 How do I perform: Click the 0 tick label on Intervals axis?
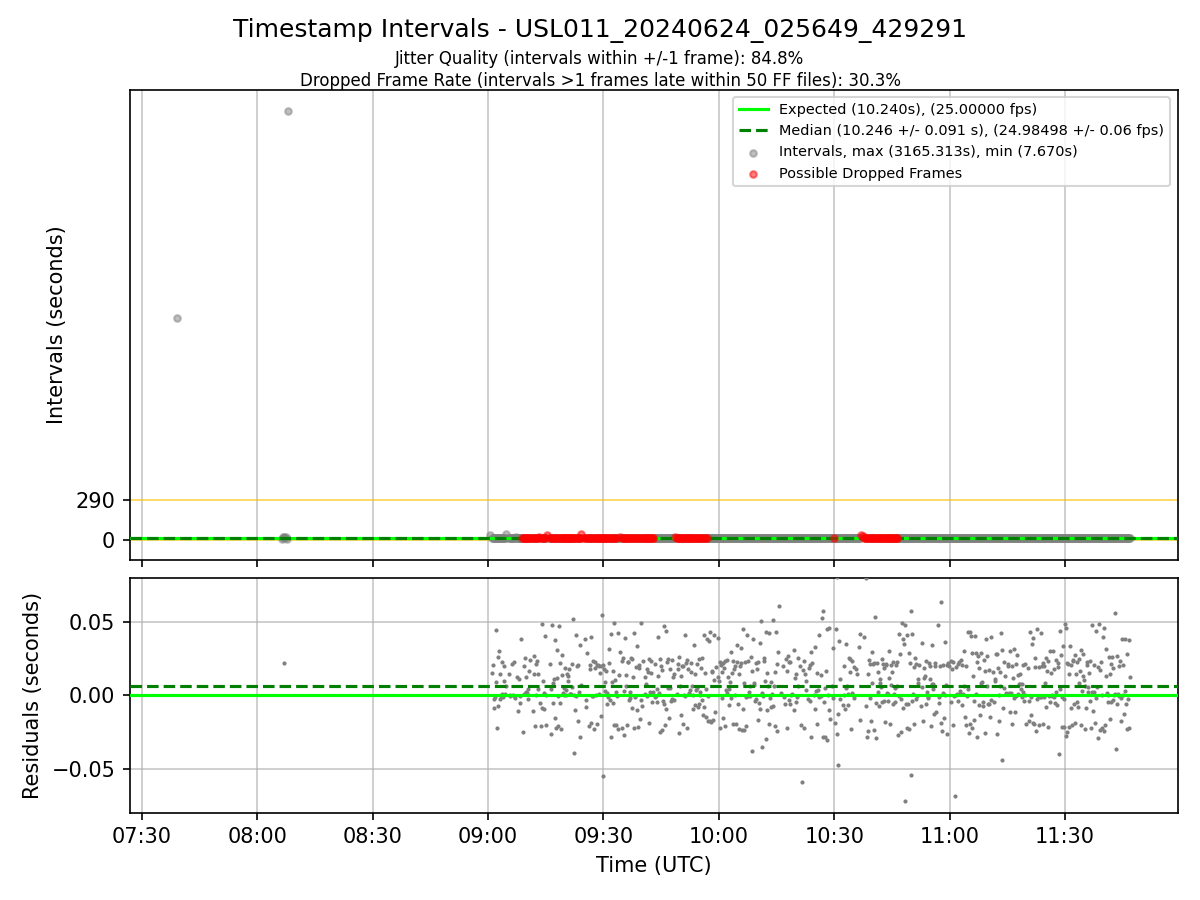click(109, 540)
